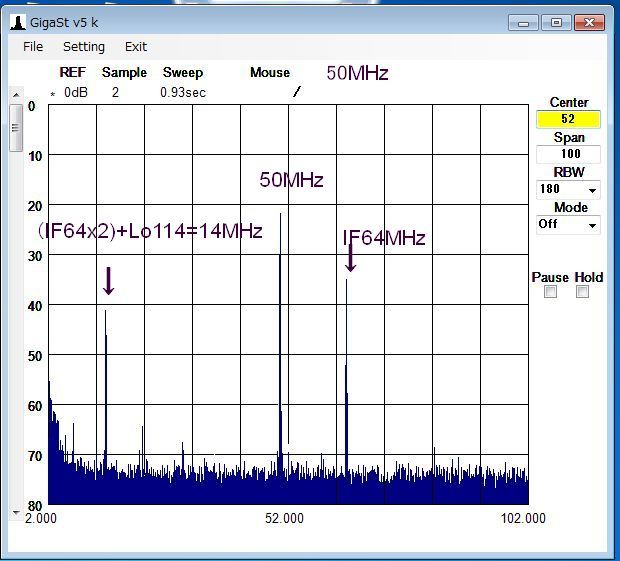The height and width of the screenshot is (561, 620).
Task: Click the REF 0dB value
Action: pyautogui.click(x=76, y=93)
